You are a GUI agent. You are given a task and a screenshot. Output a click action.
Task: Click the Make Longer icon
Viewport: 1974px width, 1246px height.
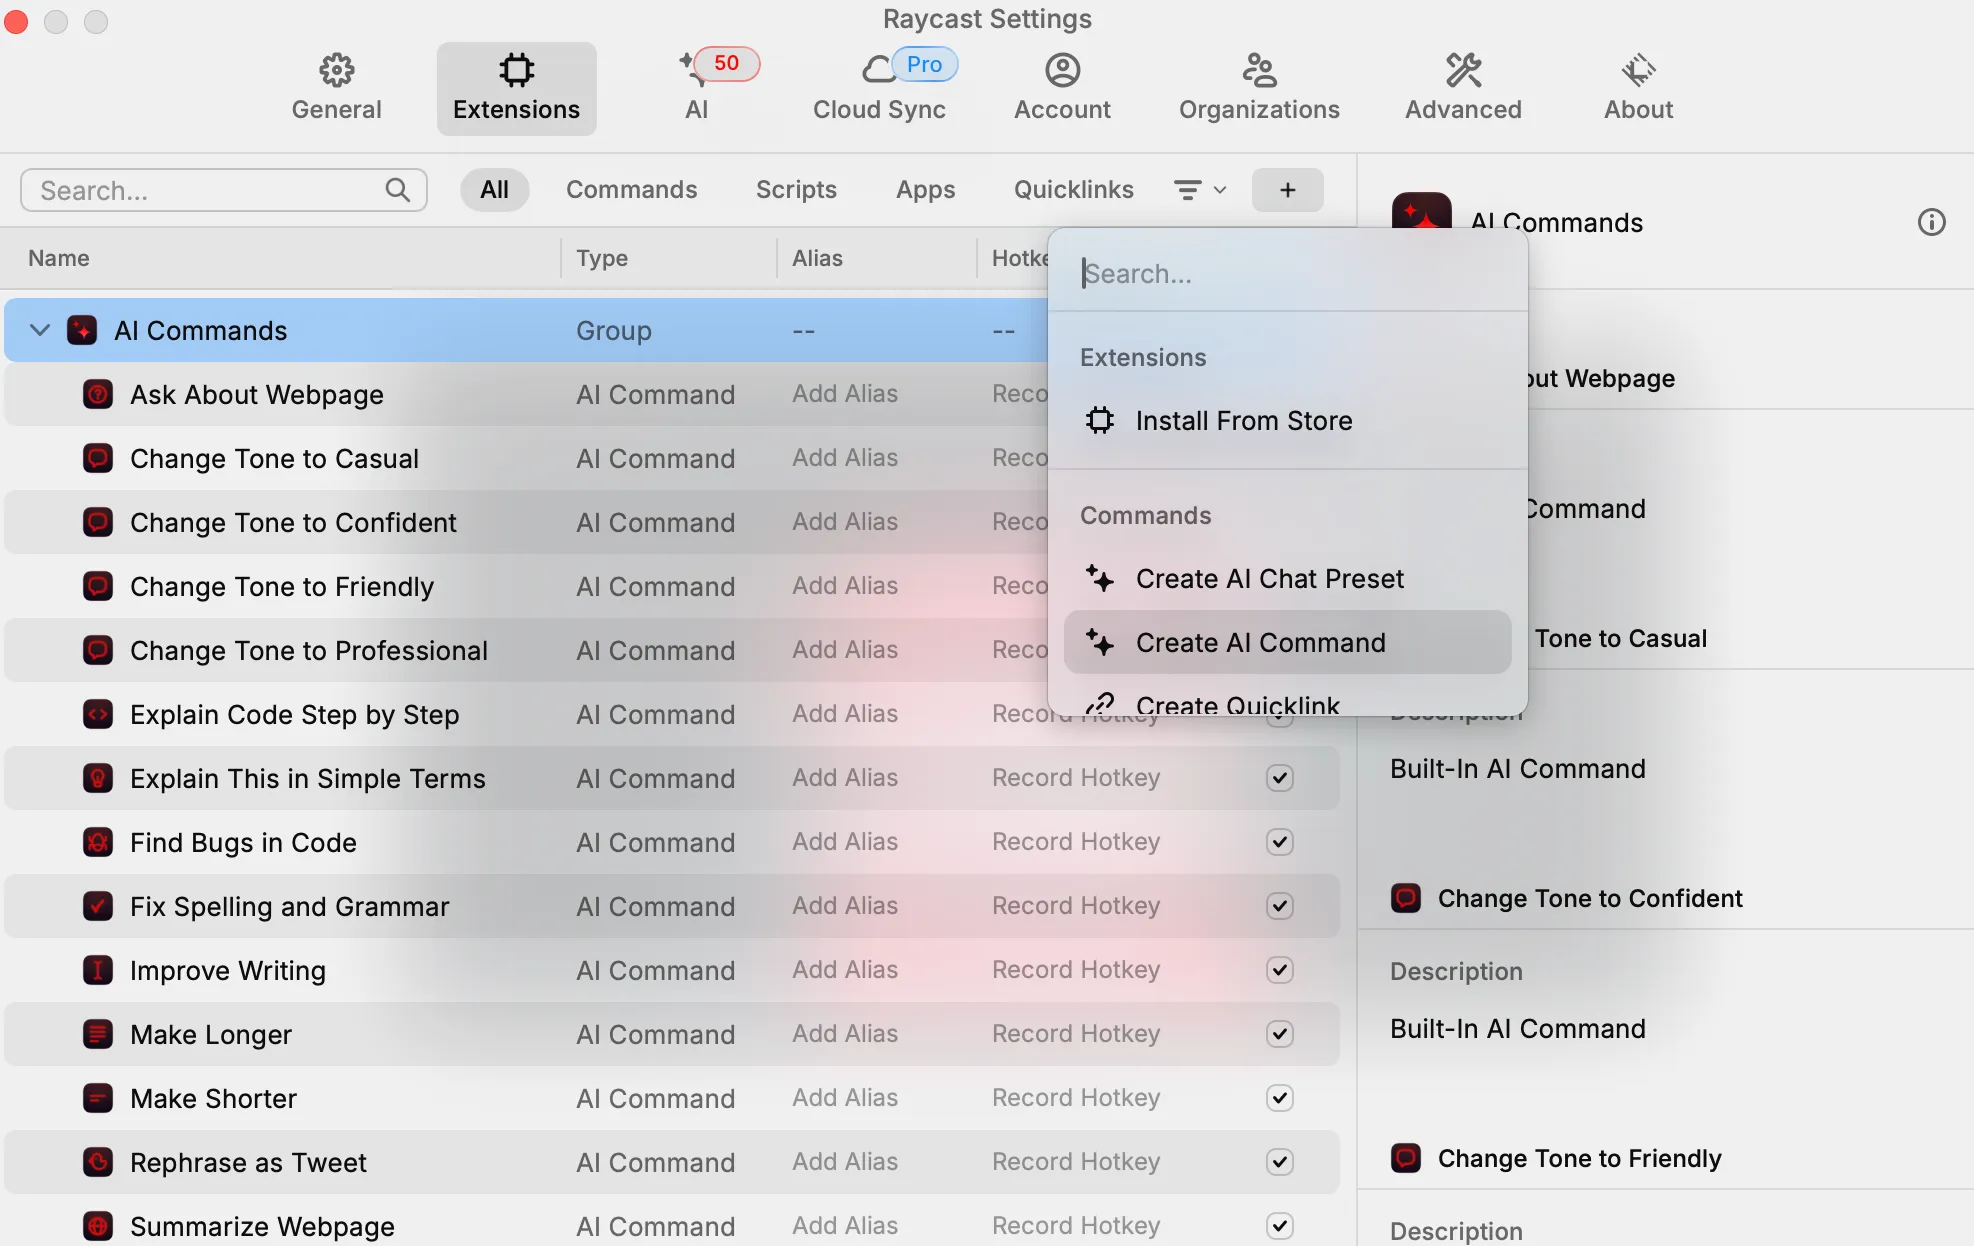pos(98,1034)
